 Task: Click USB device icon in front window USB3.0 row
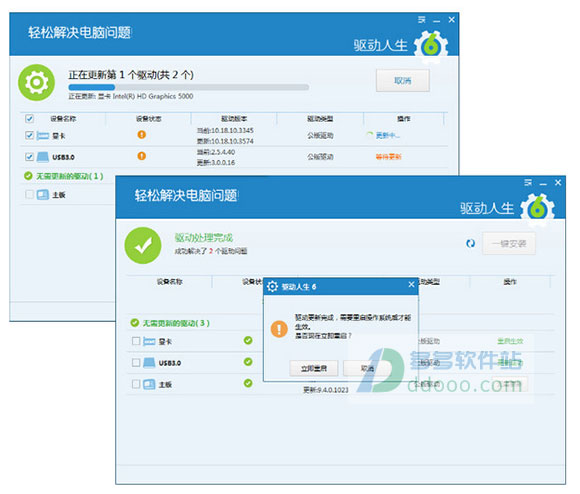(x=149, y=363)
